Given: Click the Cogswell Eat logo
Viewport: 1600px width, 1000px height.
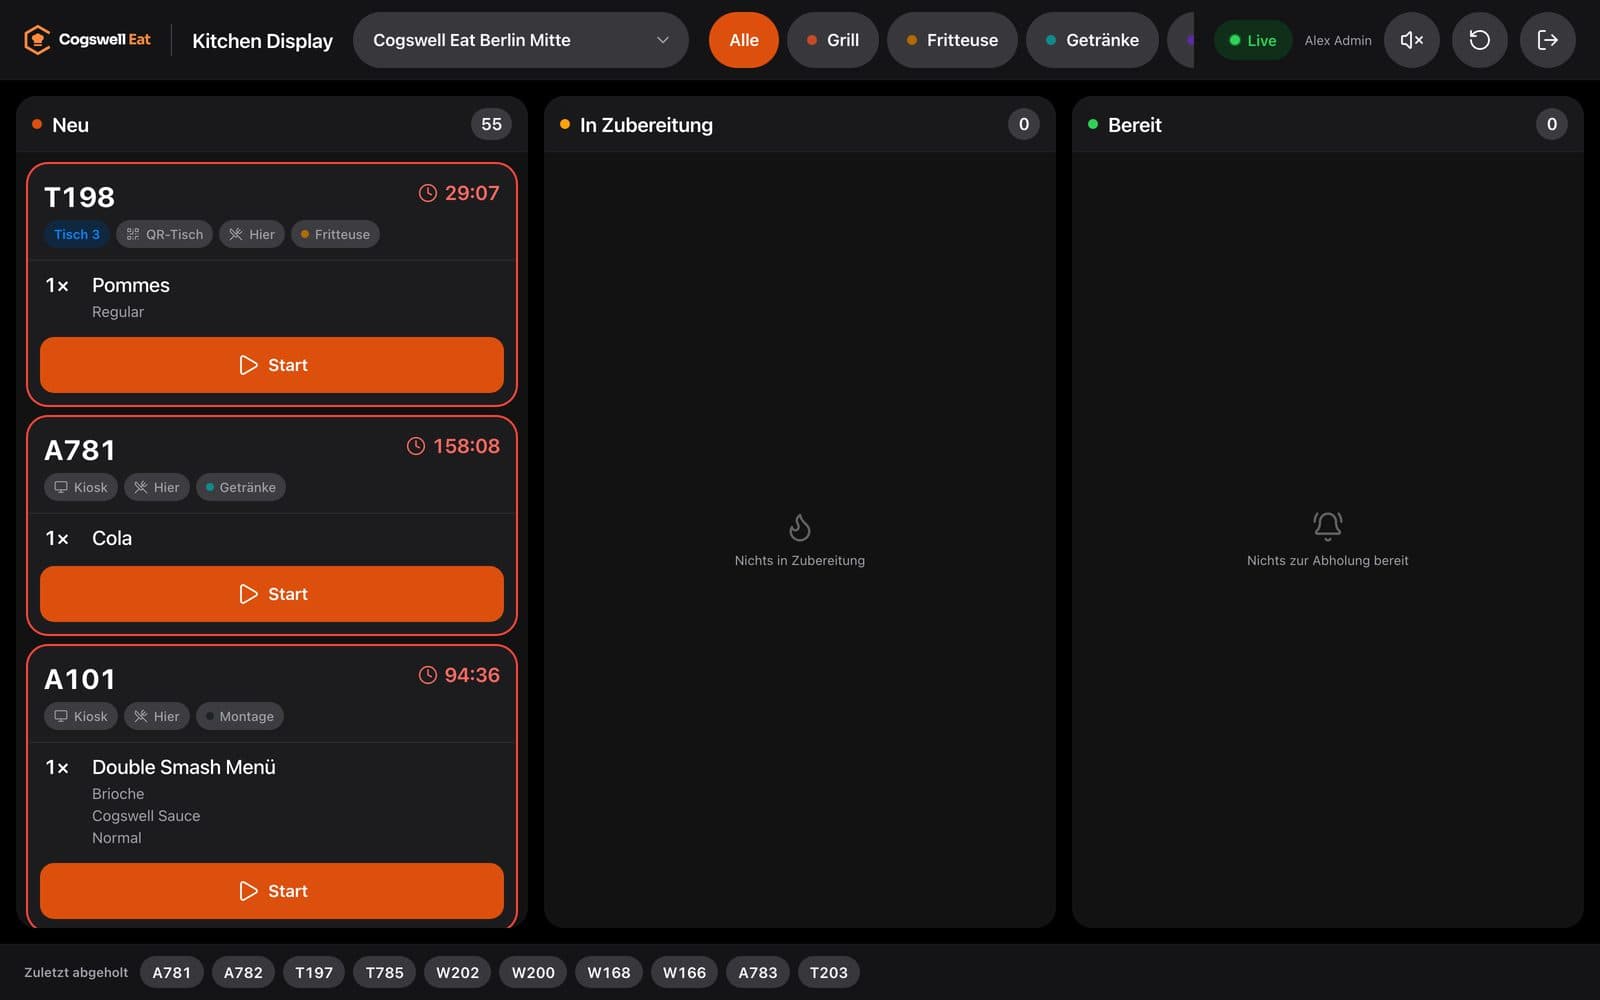Looking at the screenshot, I should coord(87,40).
